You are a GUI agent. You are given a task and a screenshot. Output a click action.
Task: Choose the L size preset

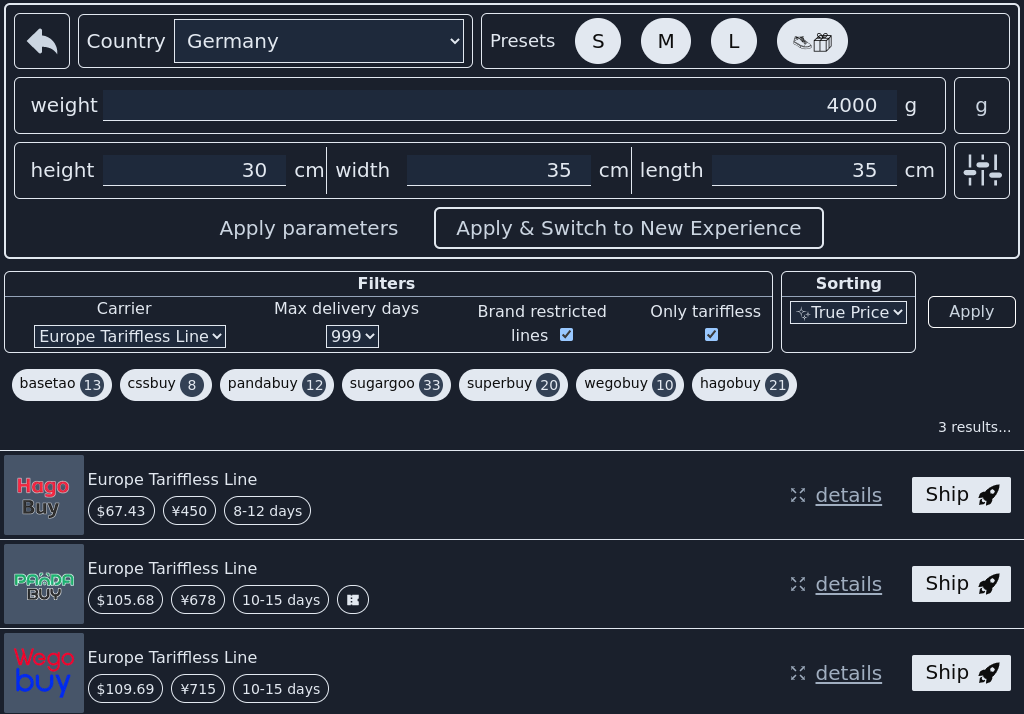tap(733, 41)
